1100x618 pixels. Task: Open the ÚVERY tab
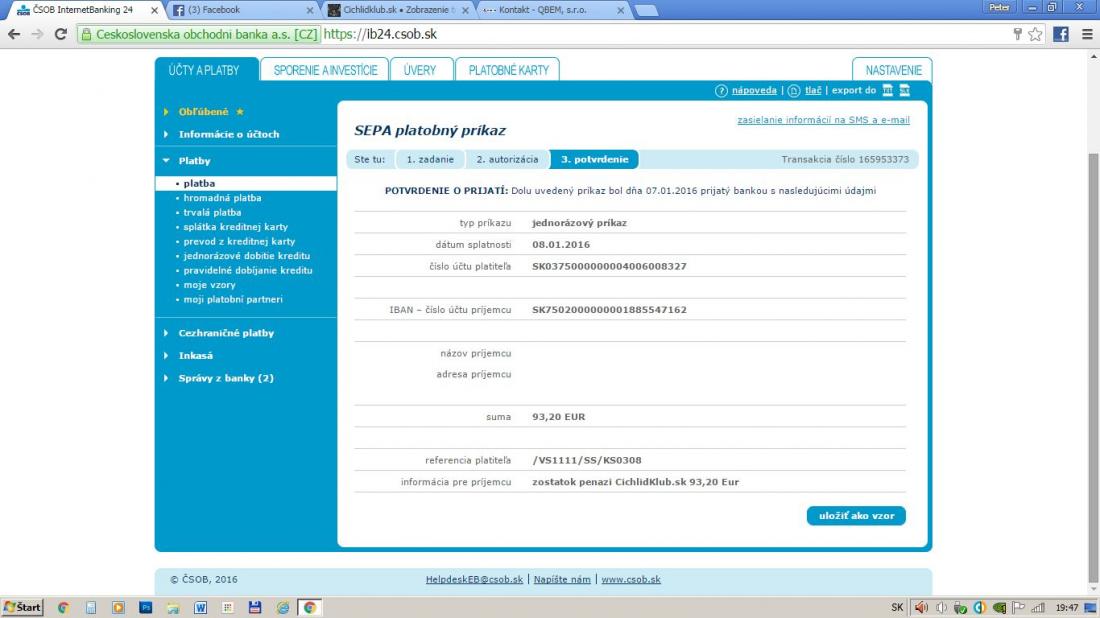[x=420, y=70]
